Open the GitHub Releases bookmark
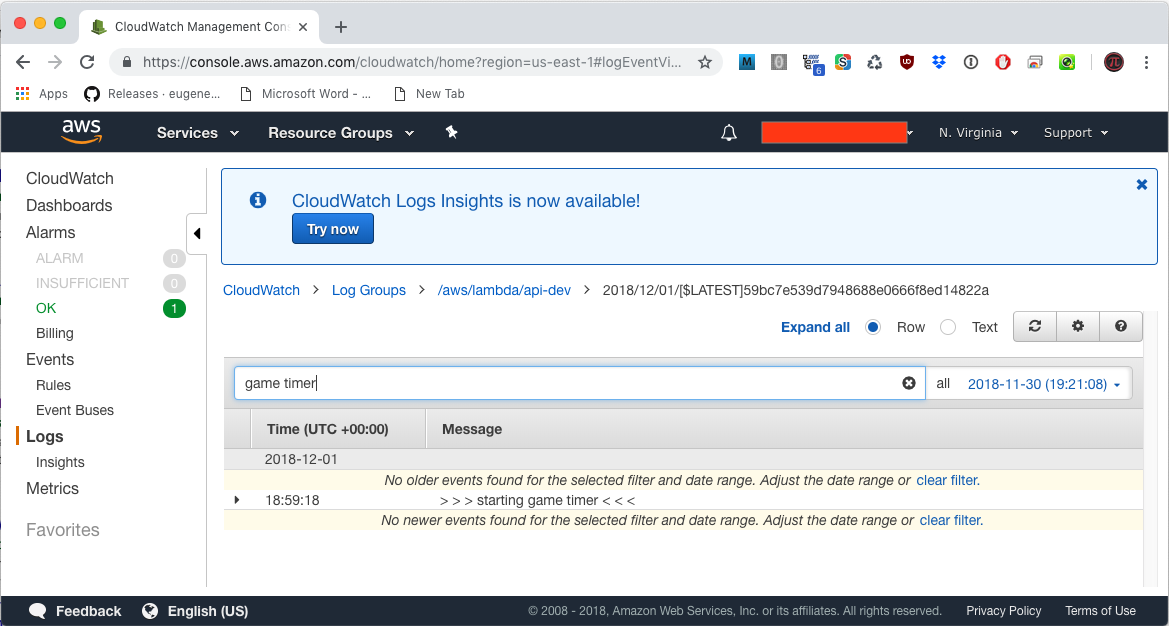Screen dimensions: 1169x626 coord(152,94)
